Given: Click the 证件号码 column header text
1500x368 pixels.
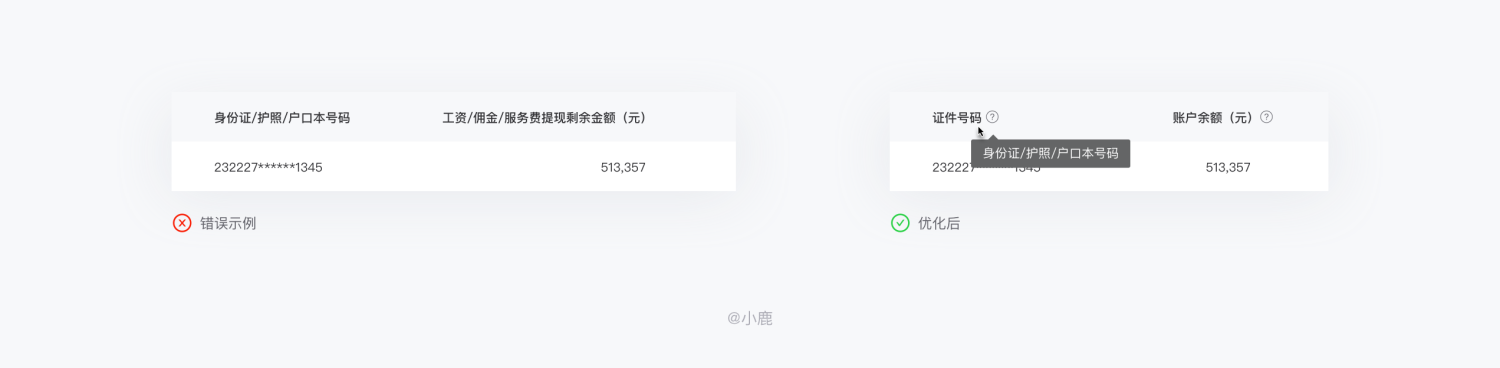Looking at the screenshot, I should click(956, 117).
